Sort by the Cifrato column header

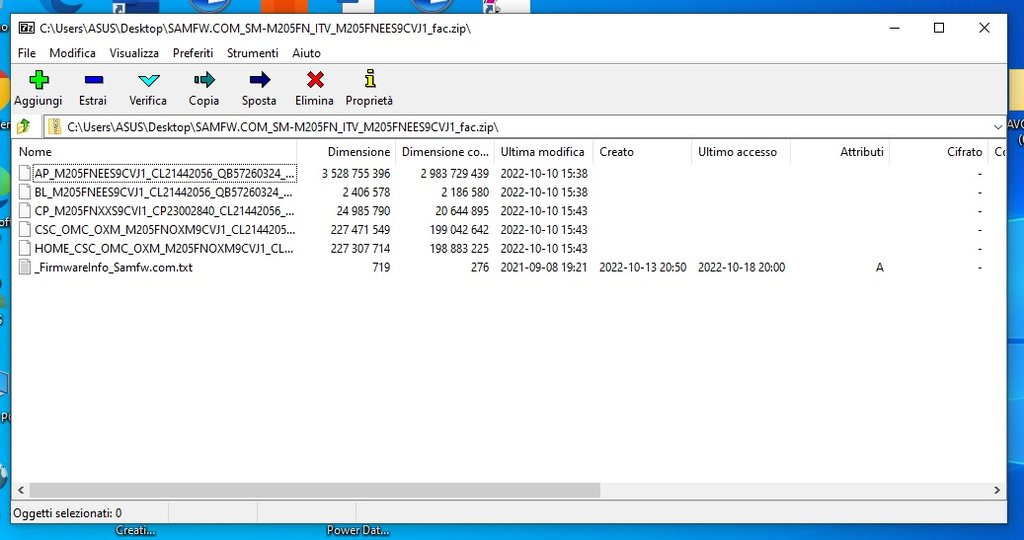point(938,151)
